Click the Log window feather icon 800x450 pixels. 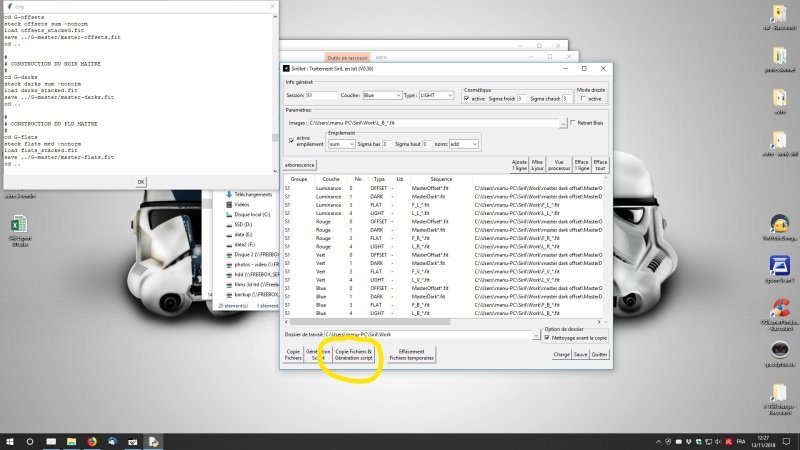[10, 7]
